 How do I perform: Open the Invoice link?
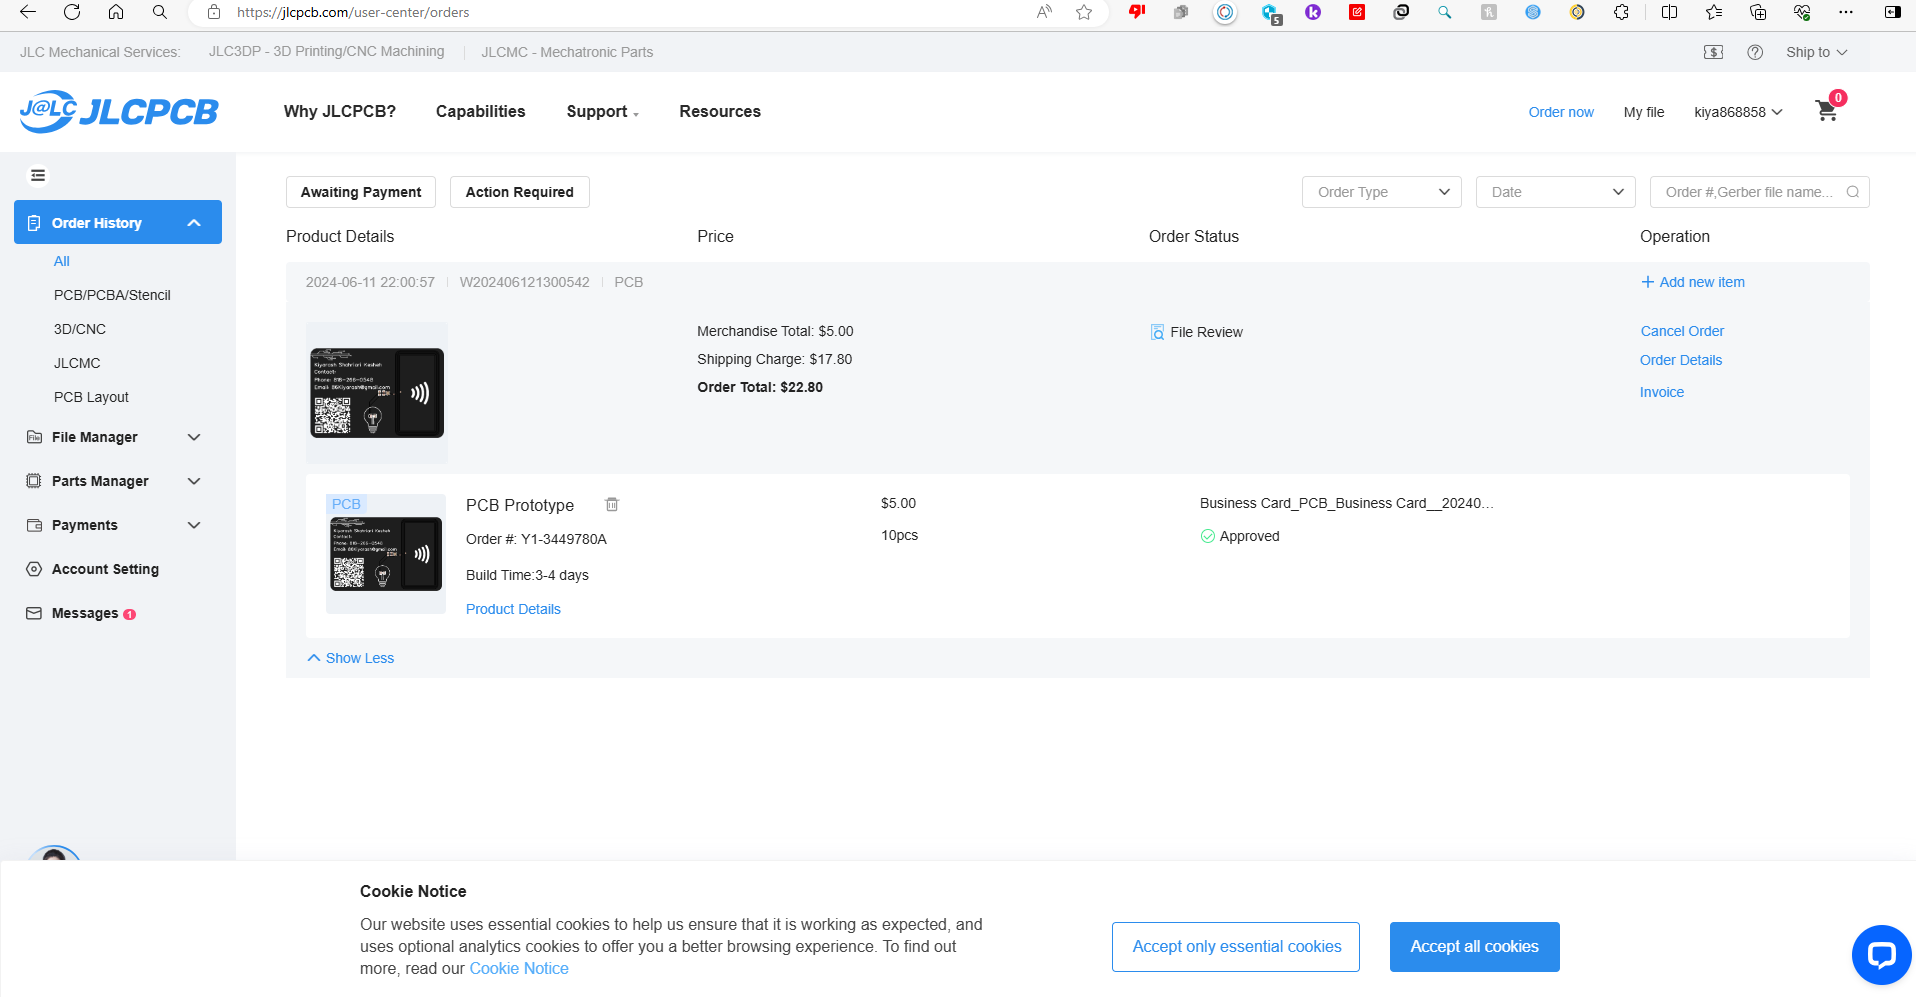click(x=1662, y=392)
